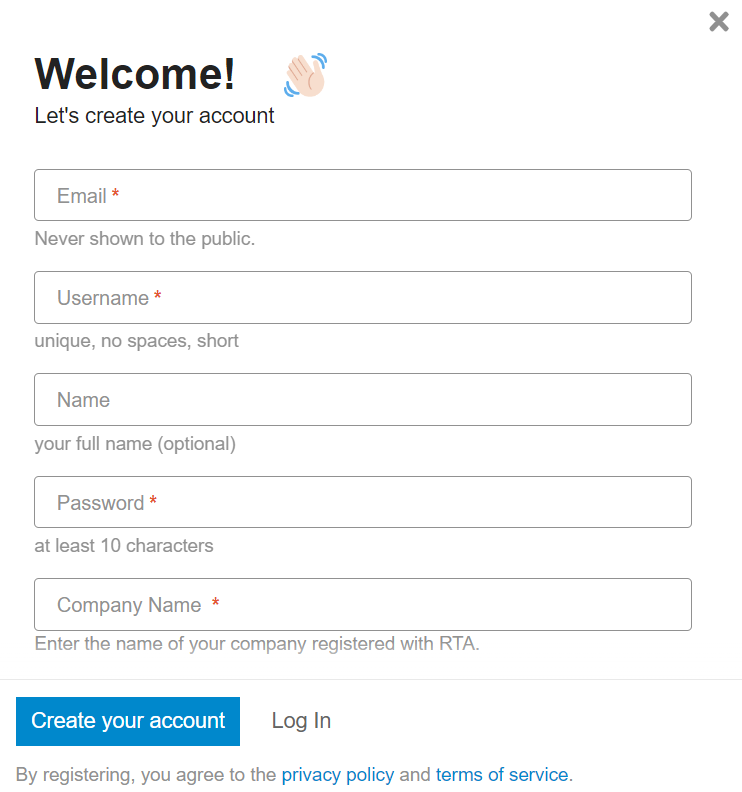Focus the Password entry field
The width and height of the screenshot is (742, 792).
pyautogui.click(x=362, y=502)
